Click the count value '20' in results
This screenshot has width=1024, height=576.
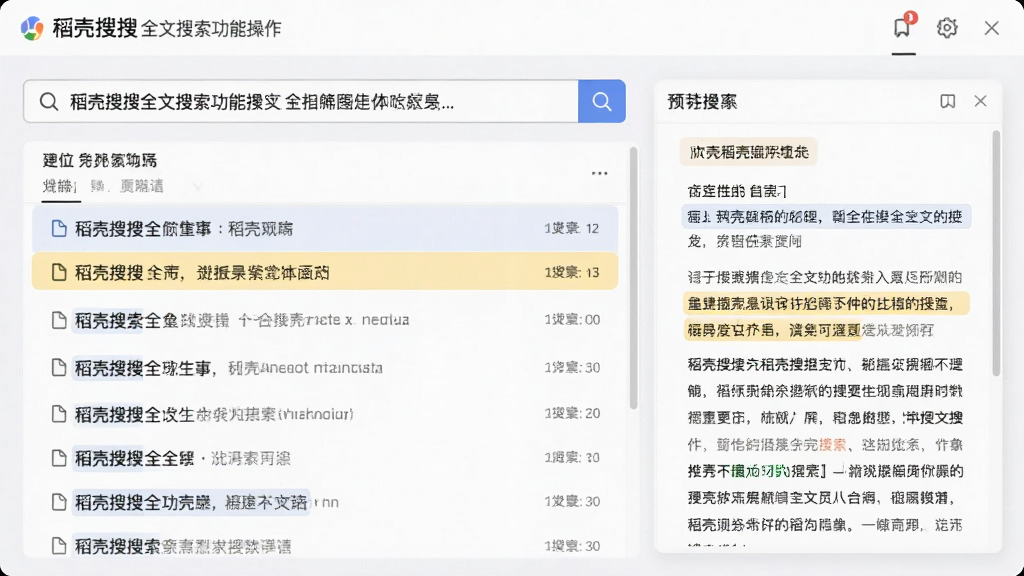592,413
